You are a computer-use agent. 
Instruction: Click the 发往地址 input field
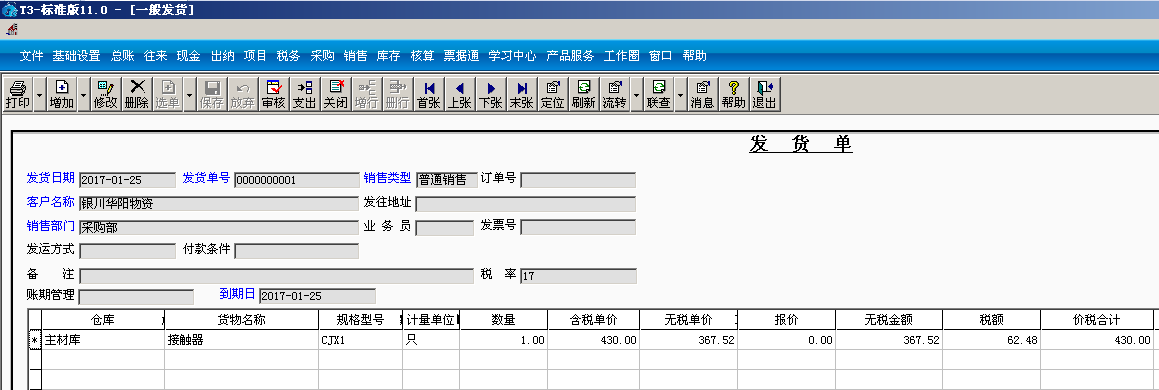pos(526,204)
